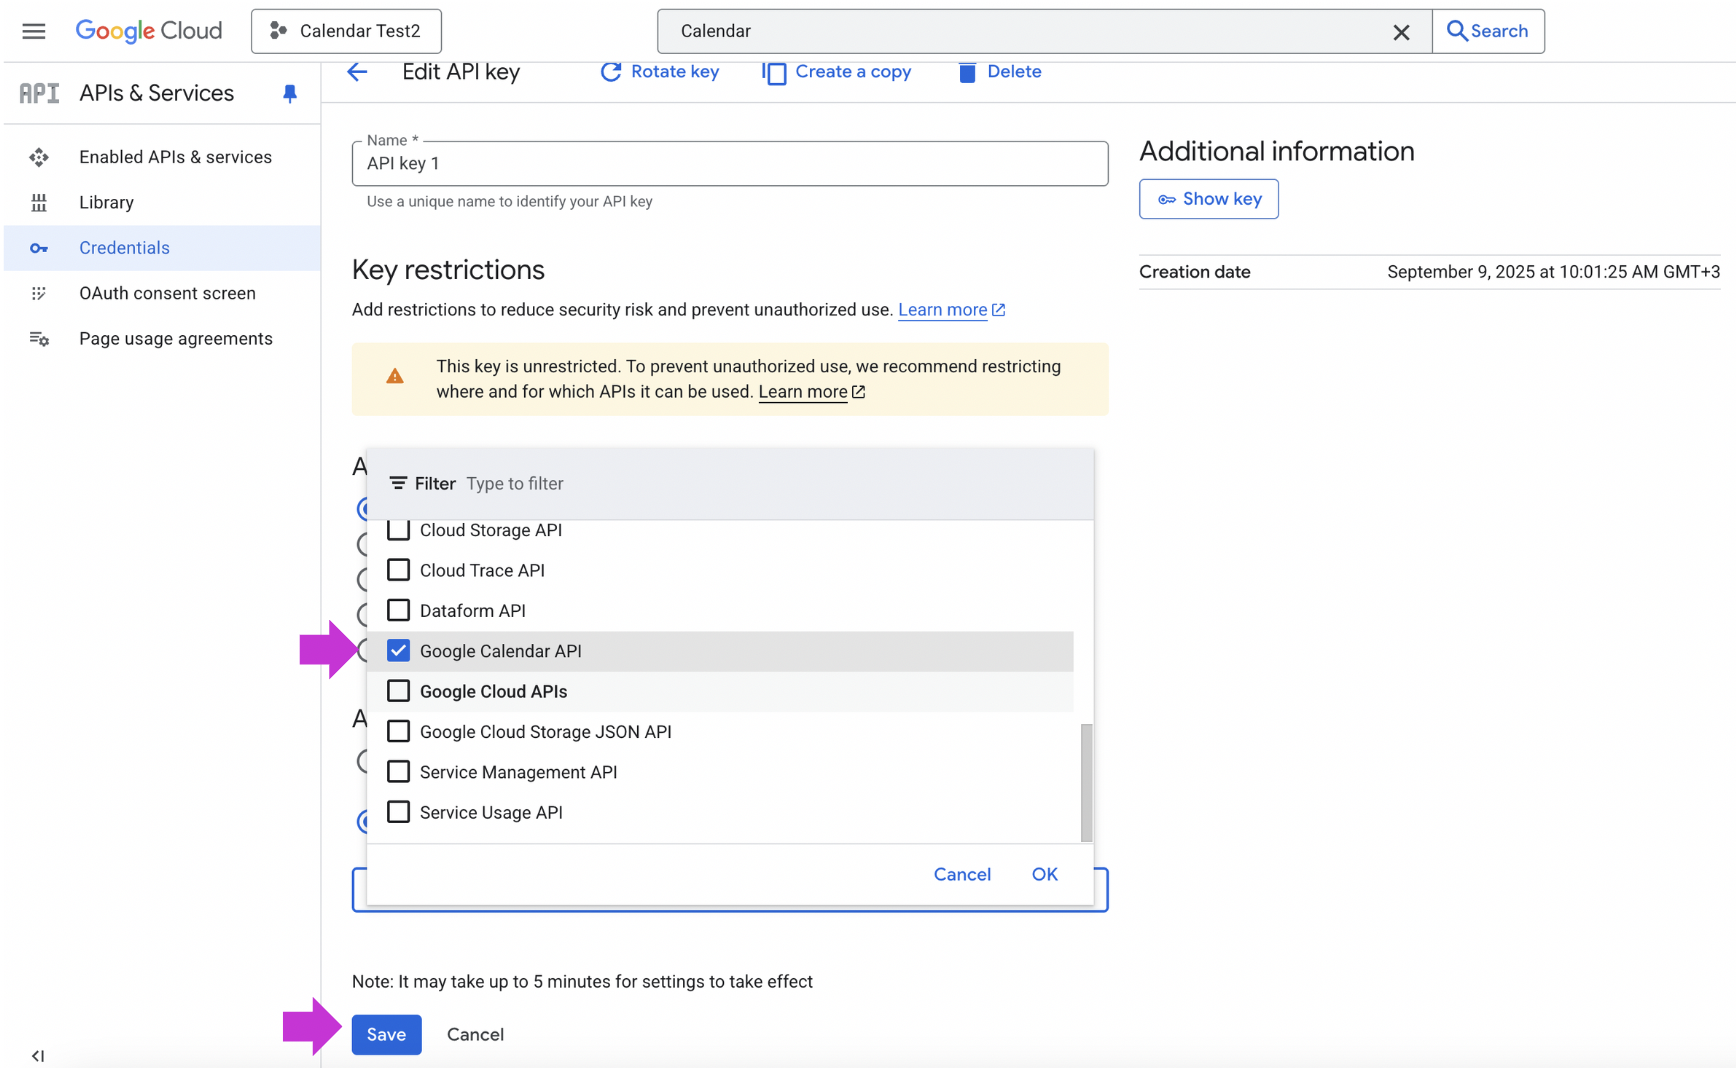Check the Cloud Storage API checkbox

point(398,530)
